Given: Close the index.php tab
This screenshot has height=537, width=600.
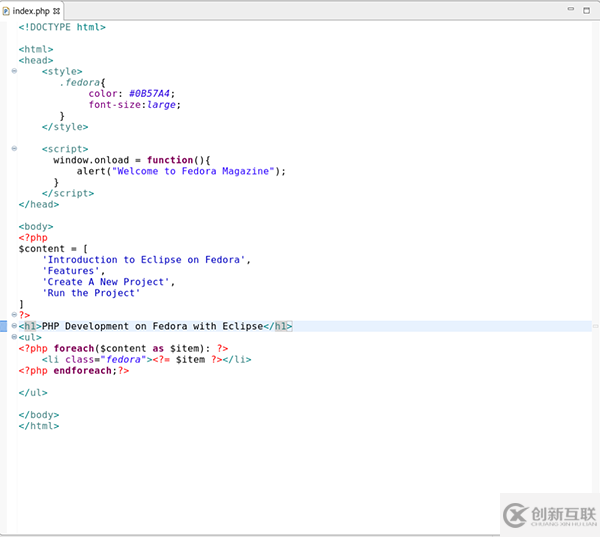Looking at the screenshot, I should 57,11.
